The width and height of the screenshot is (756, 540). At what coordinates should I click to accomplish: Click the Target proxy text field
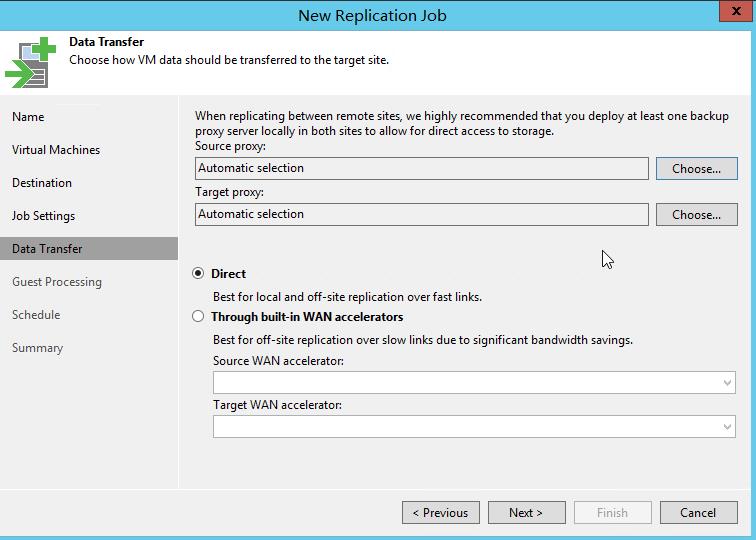(421, 214)
